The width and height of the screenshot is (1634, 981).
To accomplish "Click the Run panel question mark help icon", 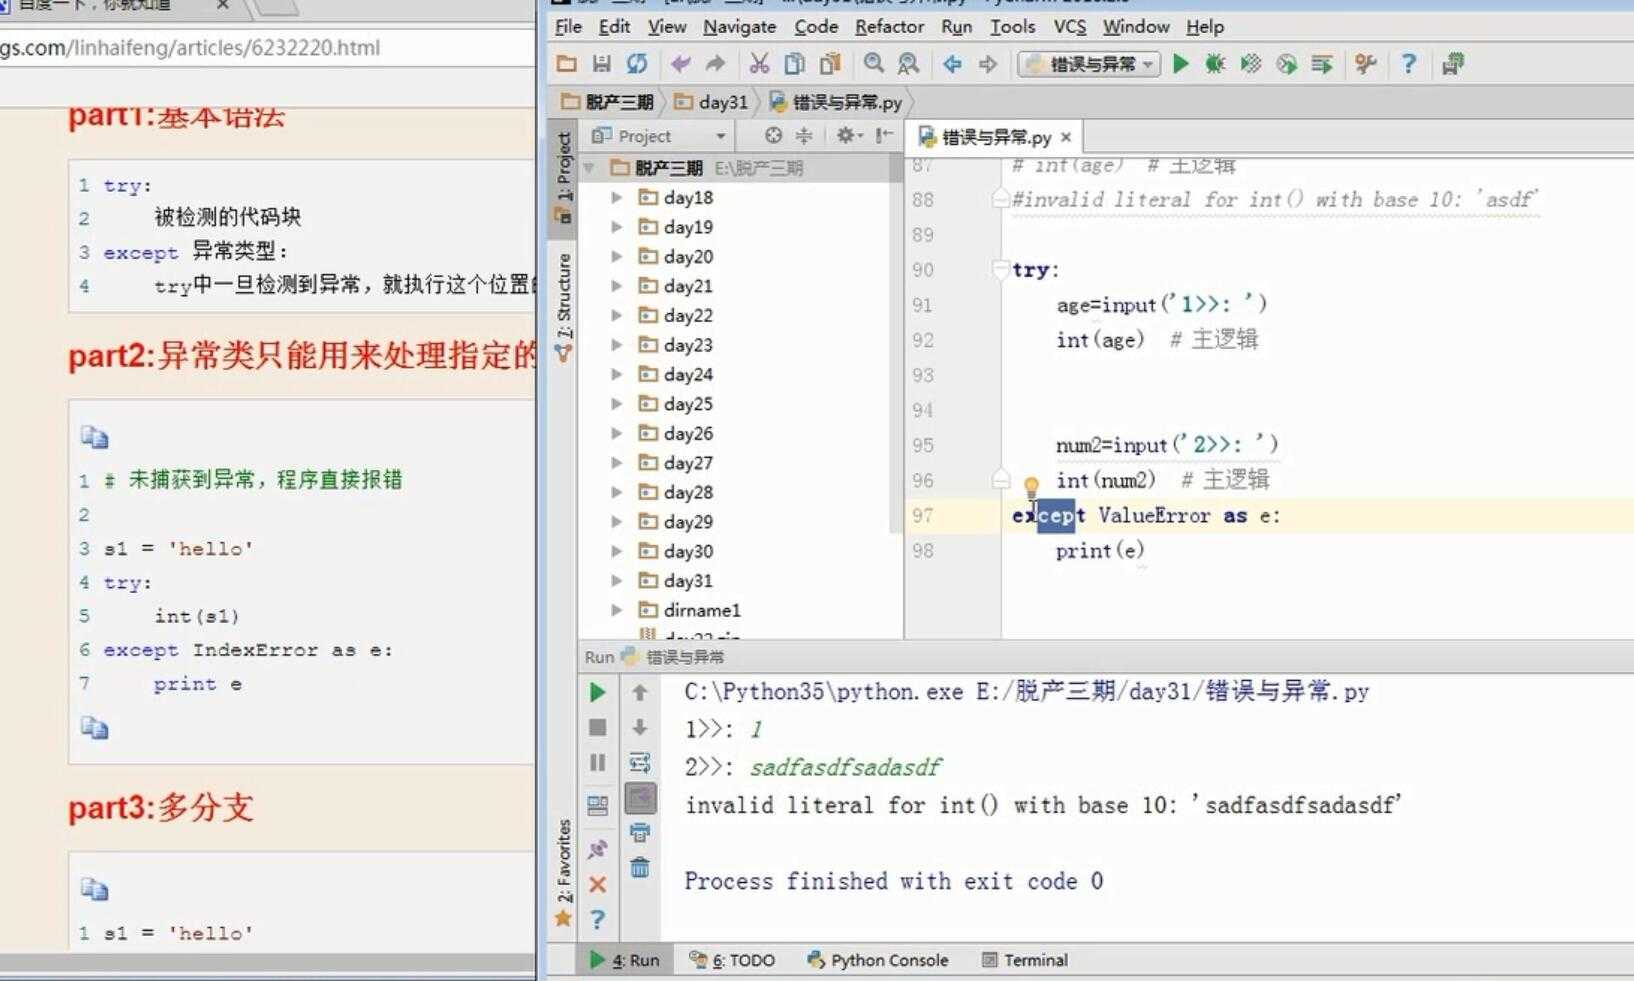I will tap(597, 919).
